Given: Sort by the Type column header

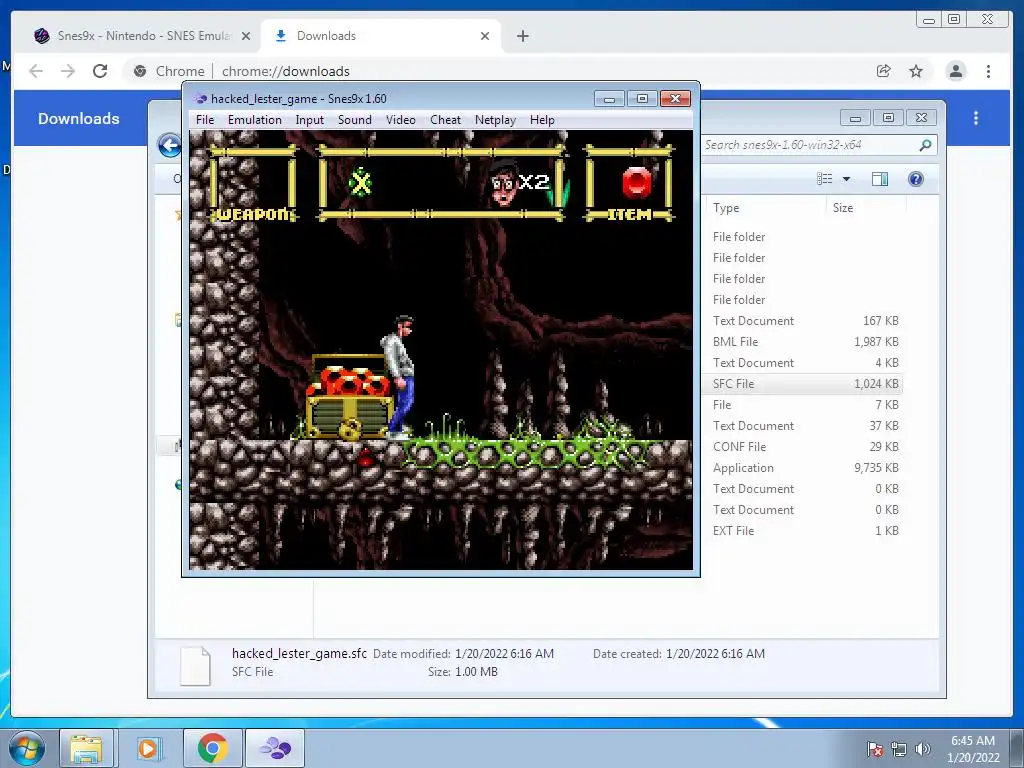Looking at the screenshot, I should click(x=767, y=208).
